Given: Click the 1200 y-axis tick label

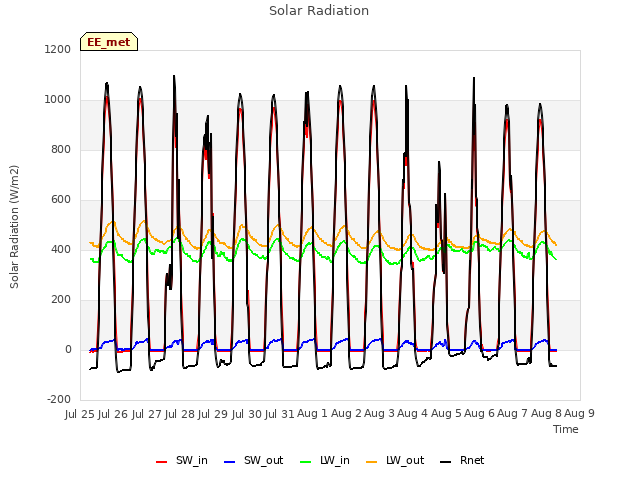Looking at the screenshot, I should tap(58, 49).
